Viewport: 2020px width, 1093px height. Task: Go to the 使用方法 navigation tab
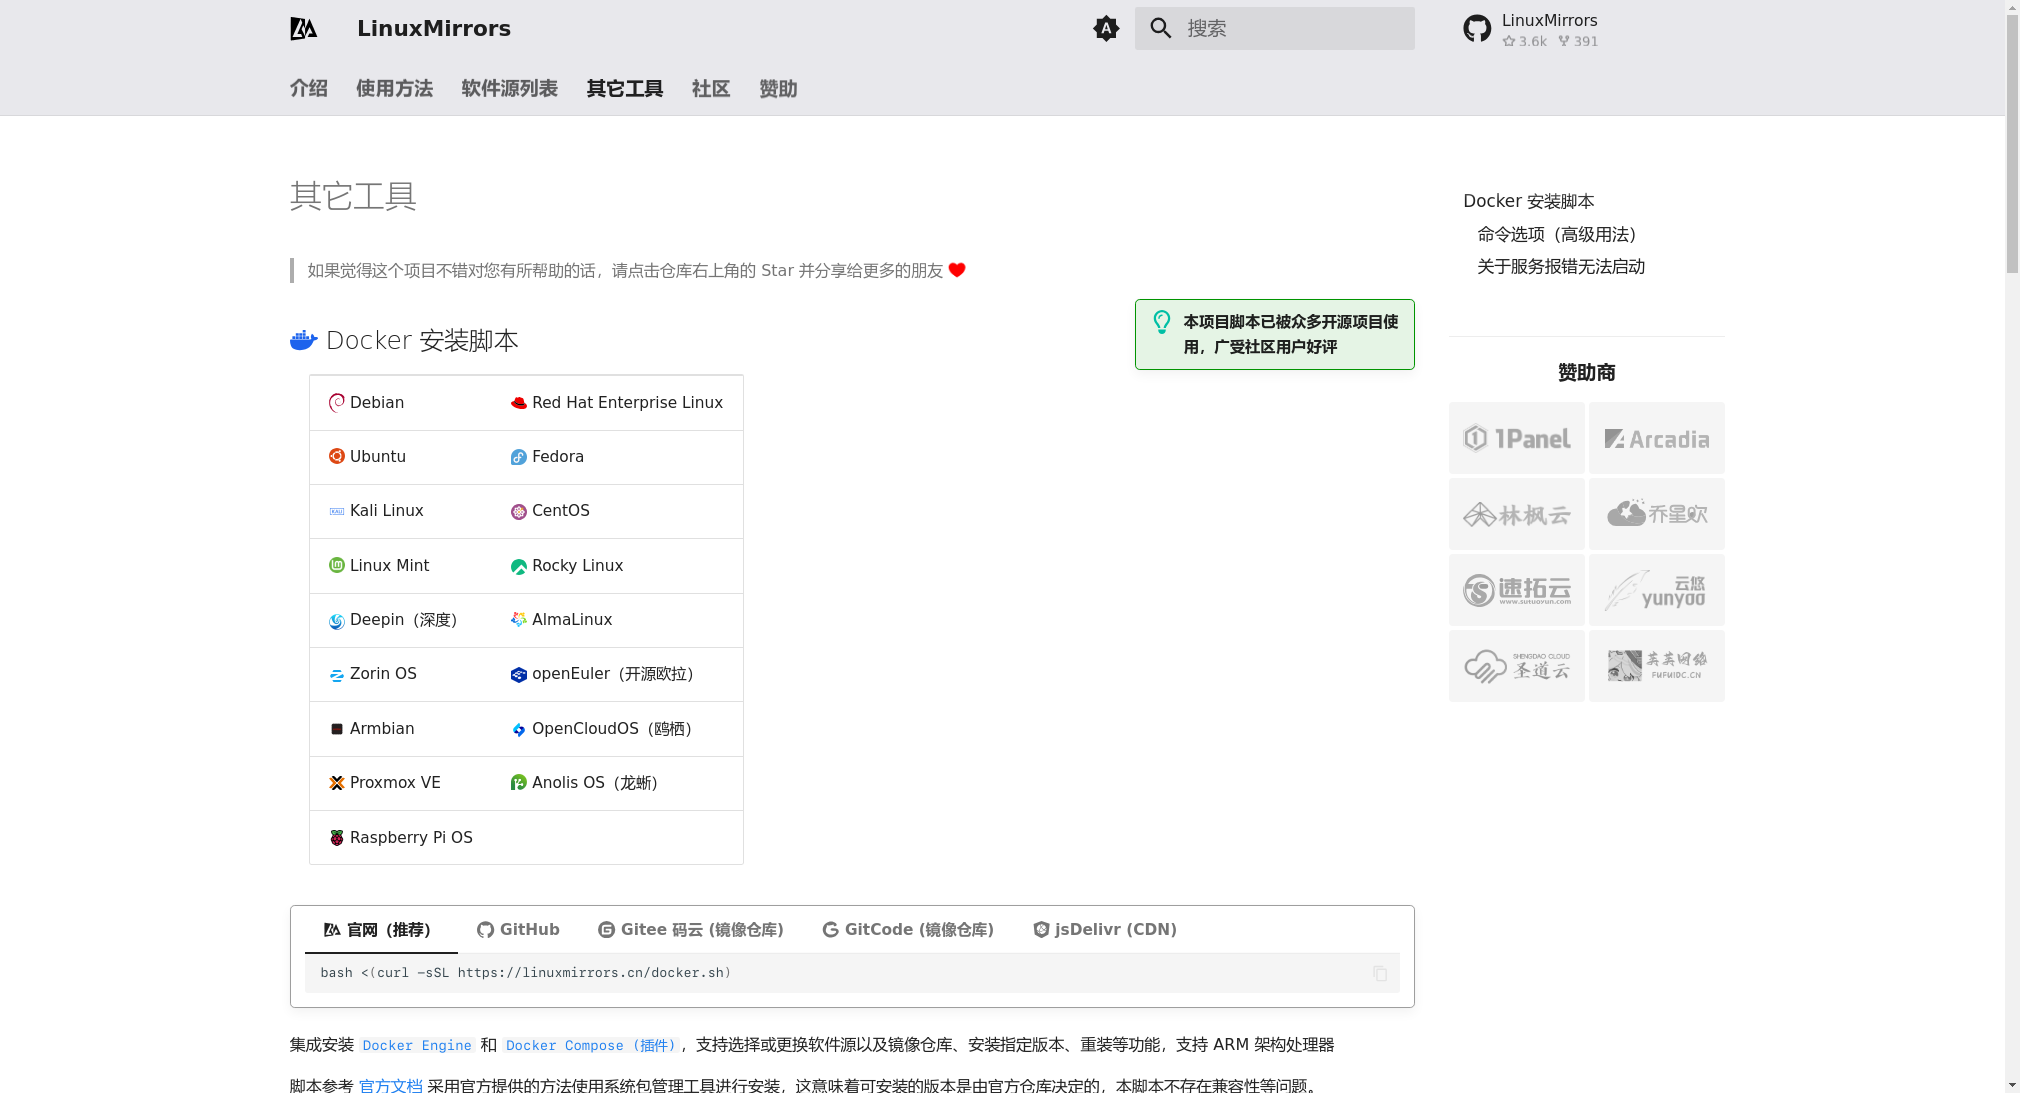[394, 88]
